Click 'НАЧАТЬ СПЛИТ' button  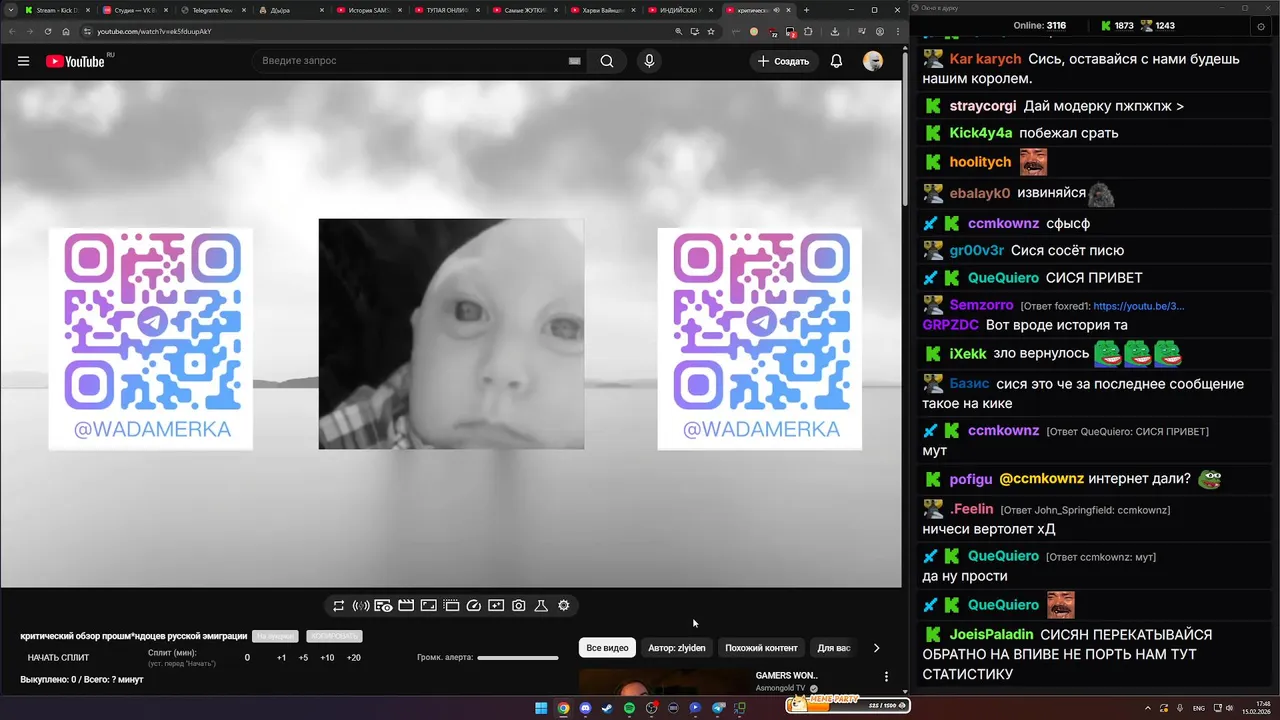pos(58,658)
